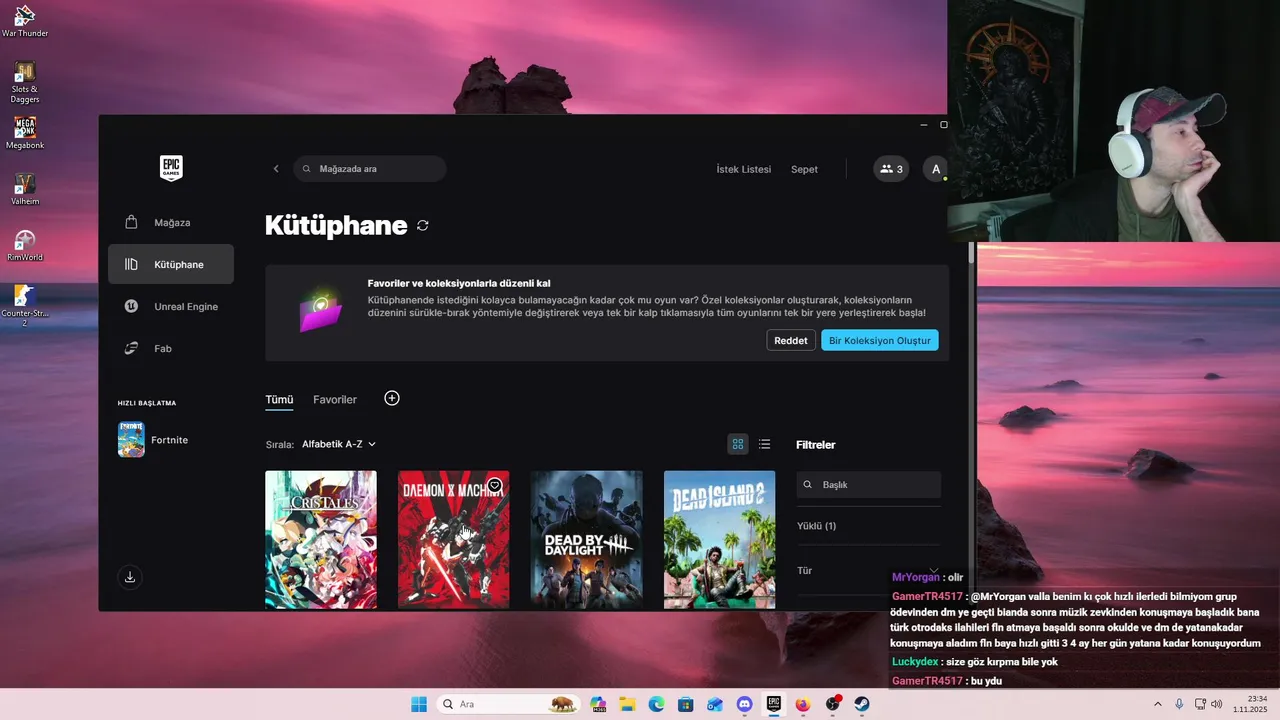
Task: Dismiss the collections banner with Reddet
Action: [790, 340]
